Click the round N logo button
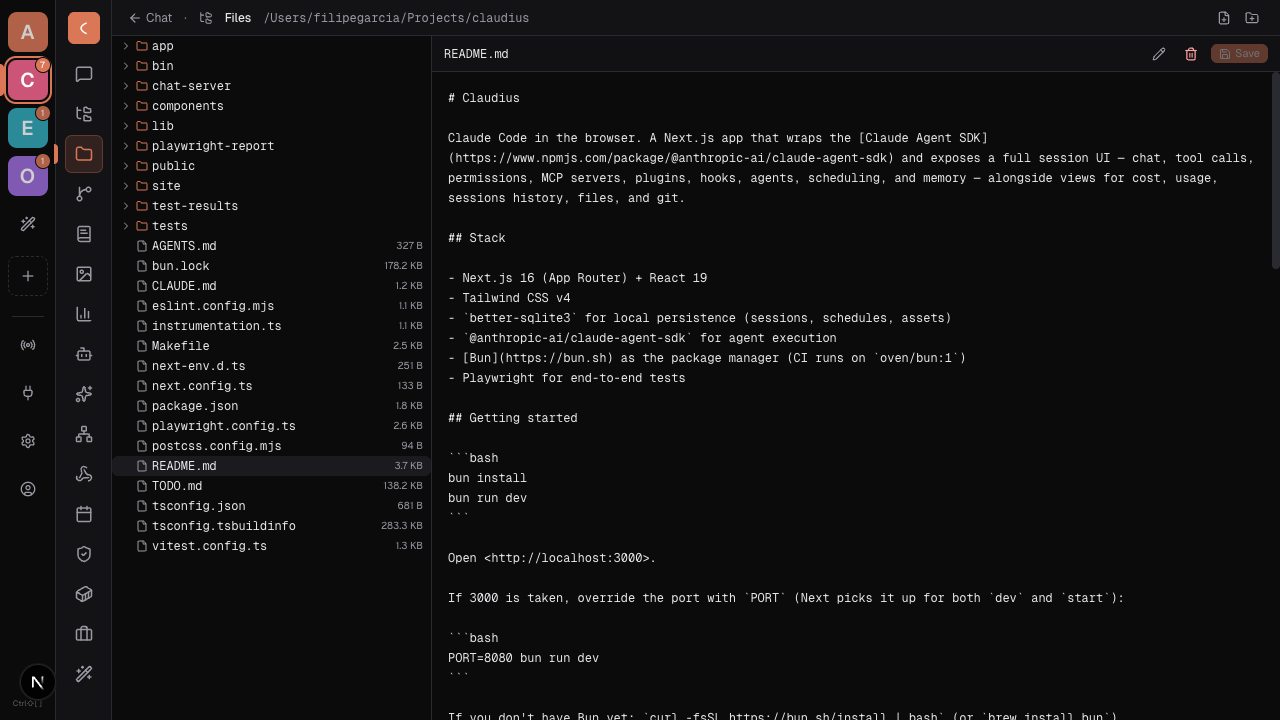The image size is (1280, 720). pyautogui.click(x=38, y=682)
